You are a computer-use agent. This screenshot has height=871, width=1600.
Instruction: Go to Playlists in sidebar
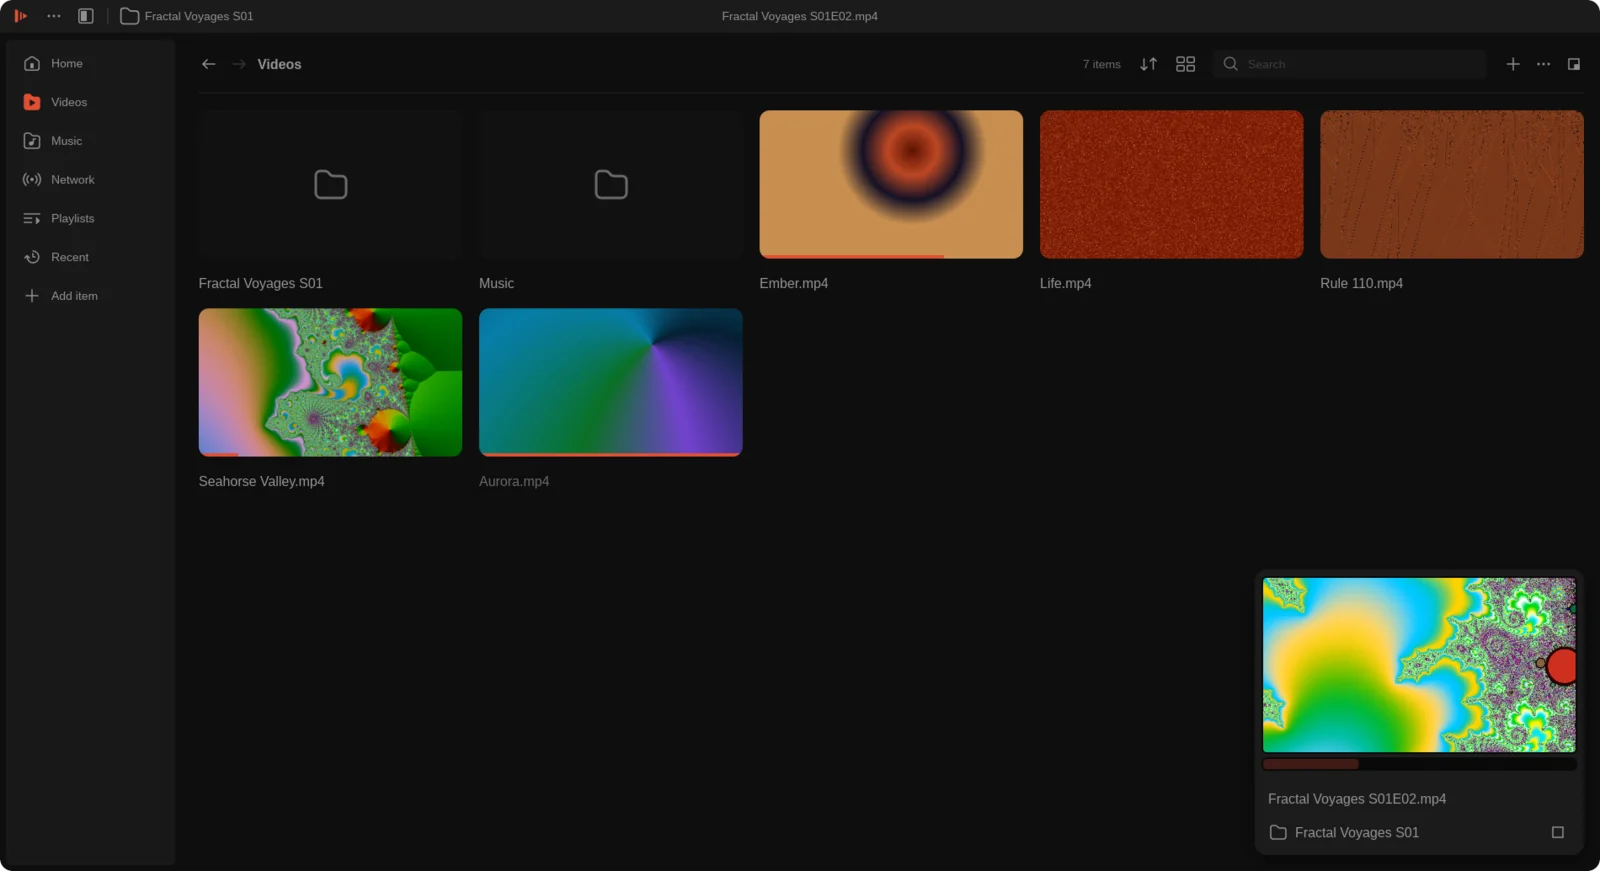90,218
